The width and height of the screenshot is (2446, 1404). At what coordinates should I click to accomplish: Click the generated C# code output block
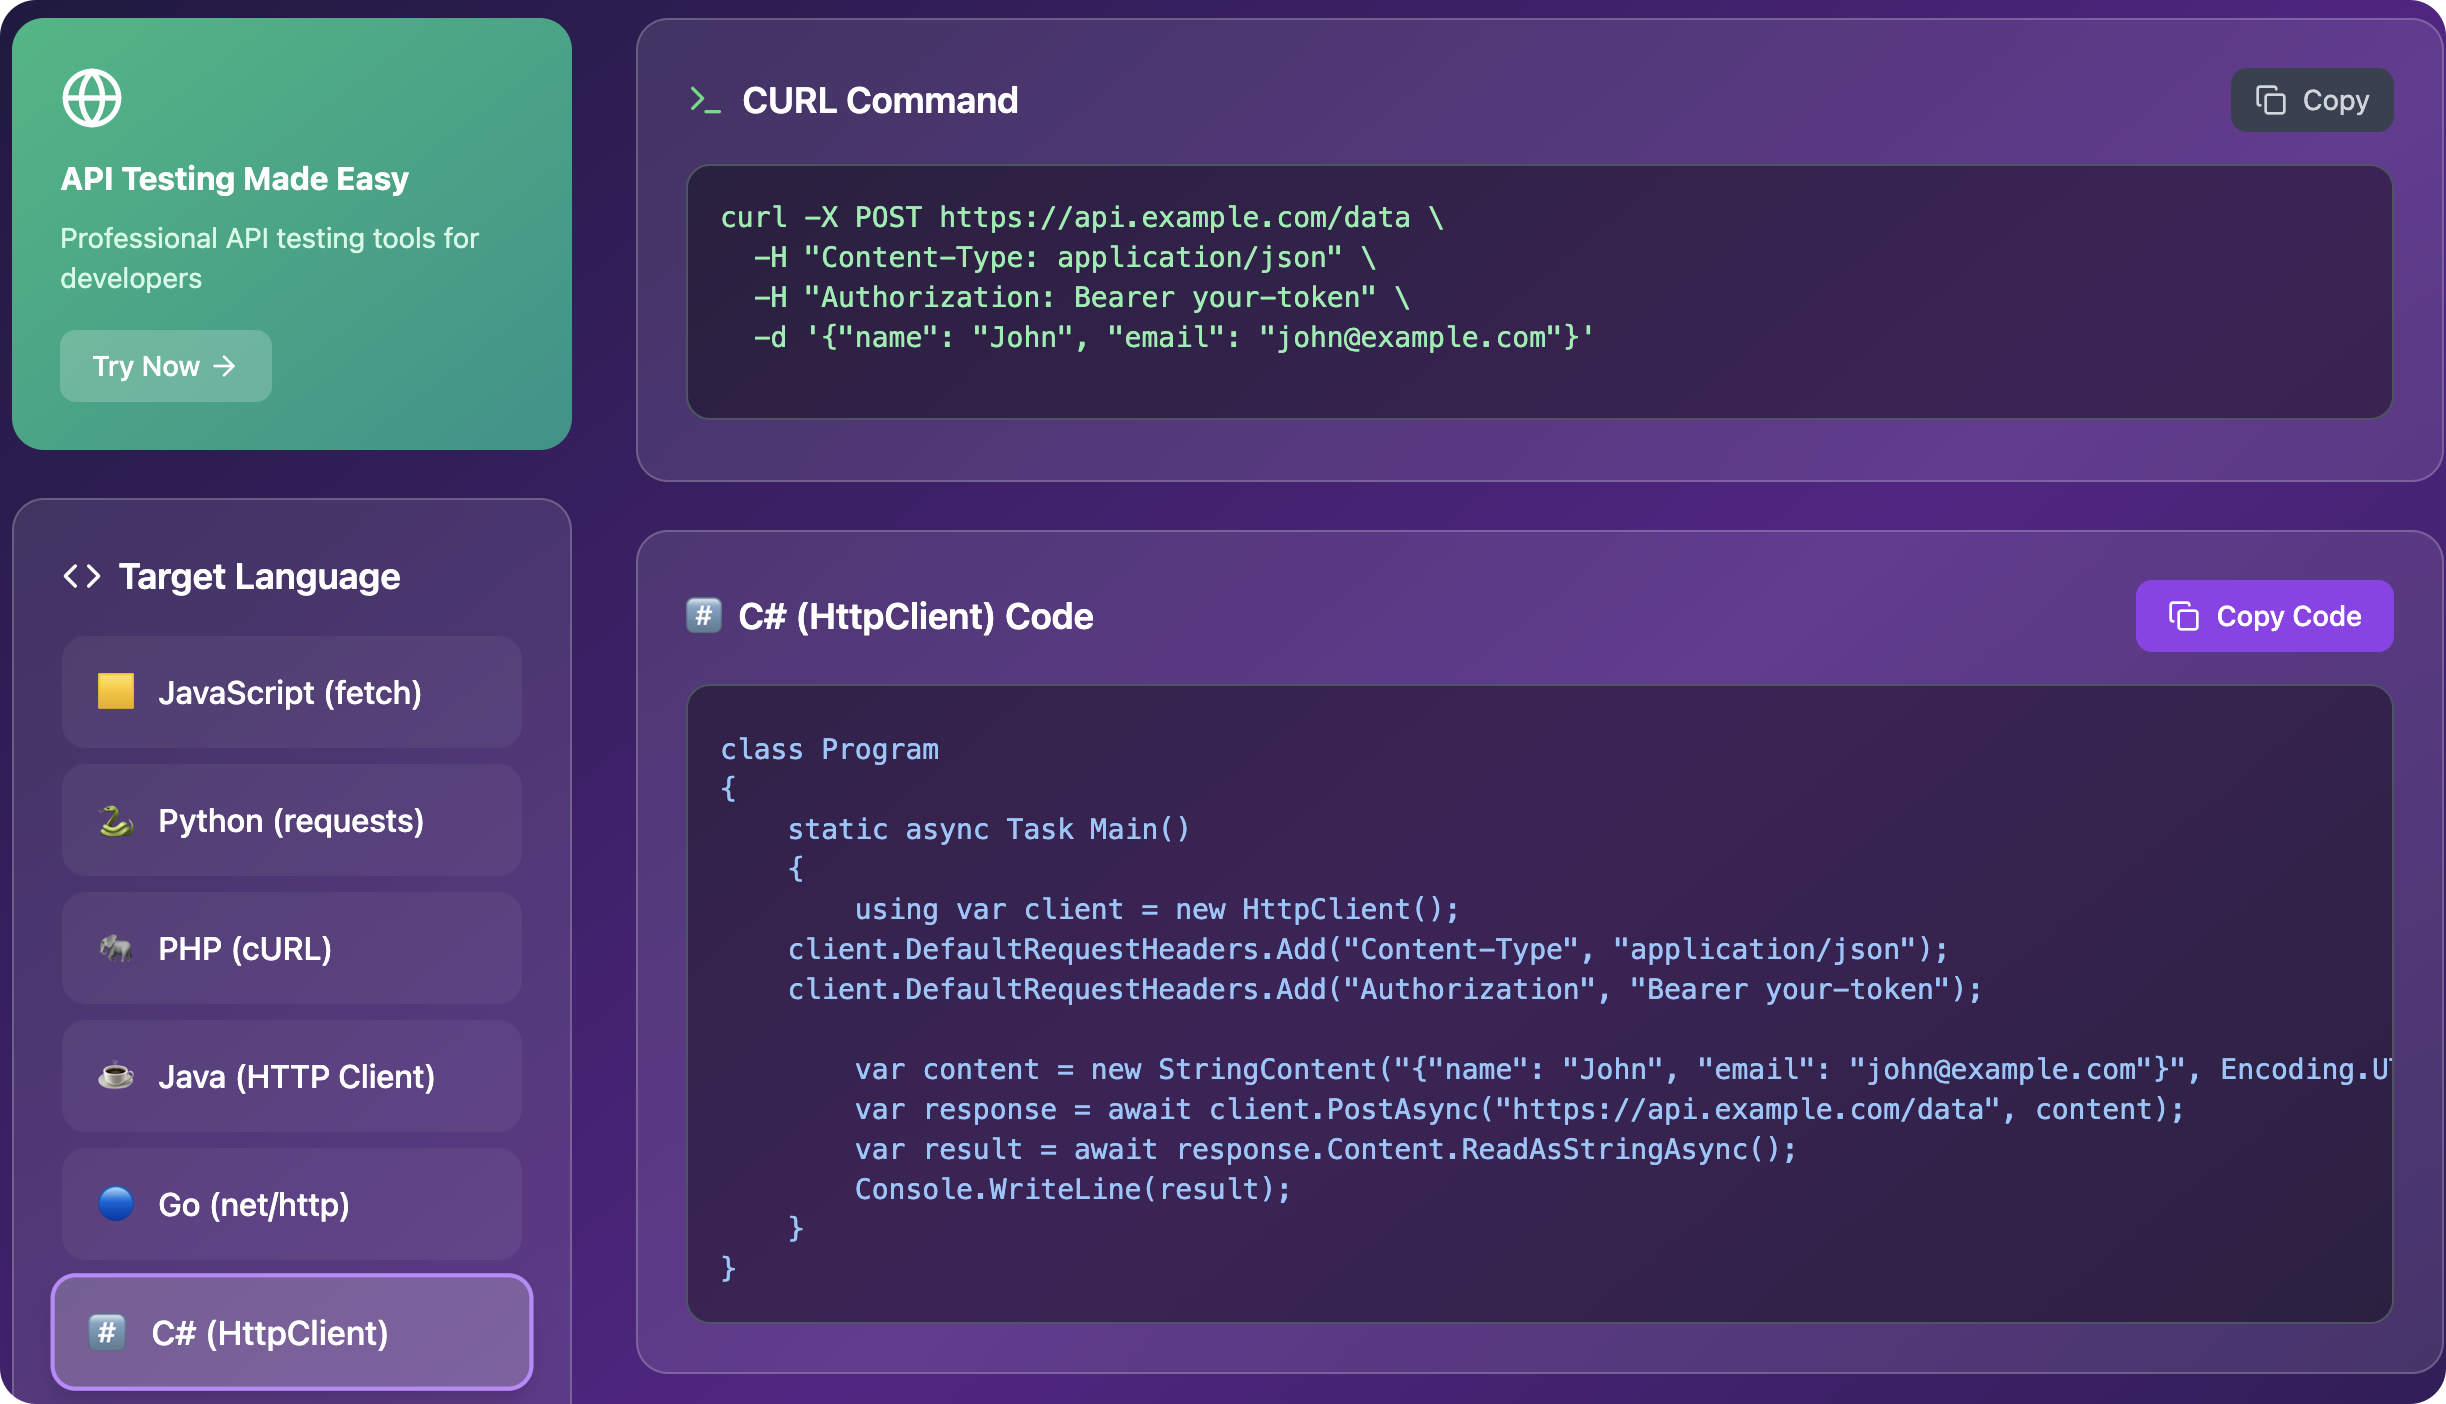1538,1004
